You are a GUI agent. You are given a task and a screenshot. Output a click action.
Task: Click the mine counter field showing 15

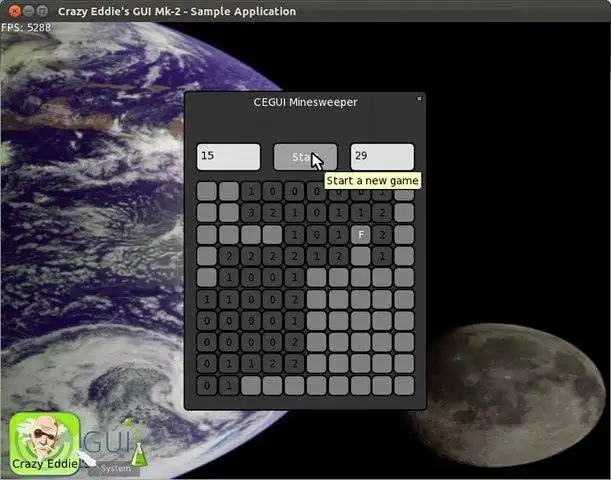pyautogui.click(x=228, y=157)
